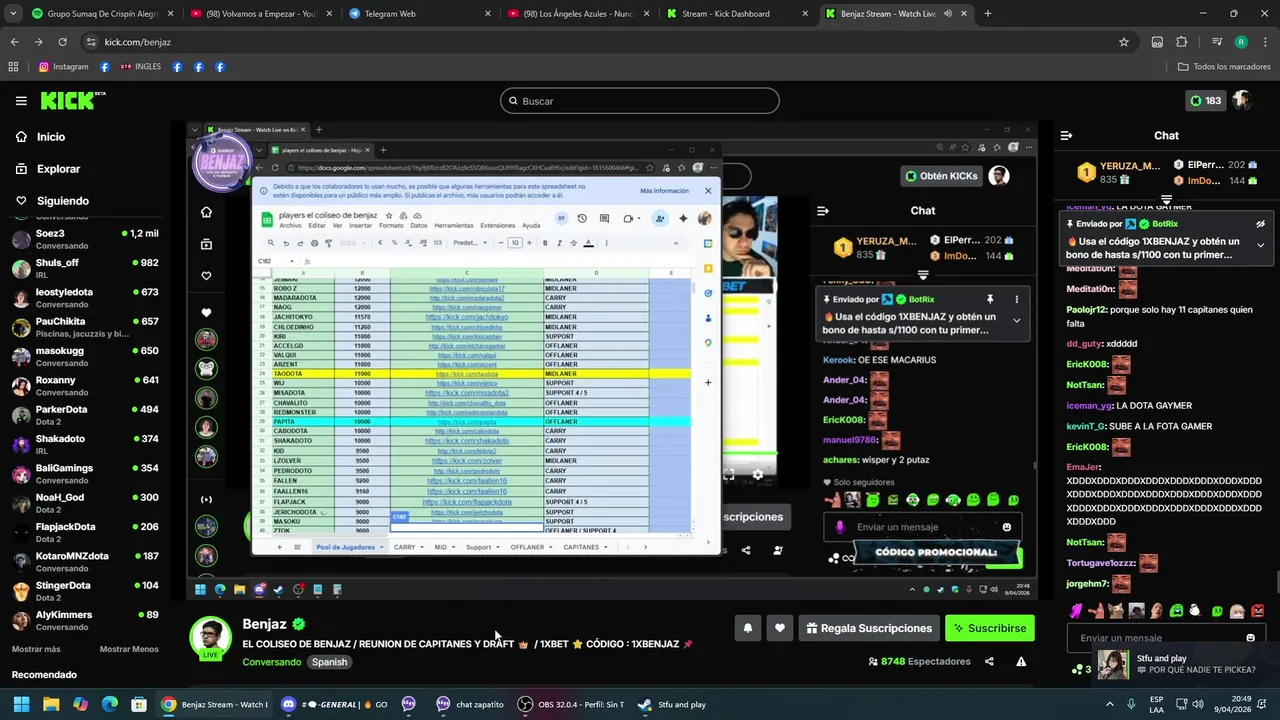
Task: Expand the pinned BotRix message chevron
Action: click(1260, 246)
